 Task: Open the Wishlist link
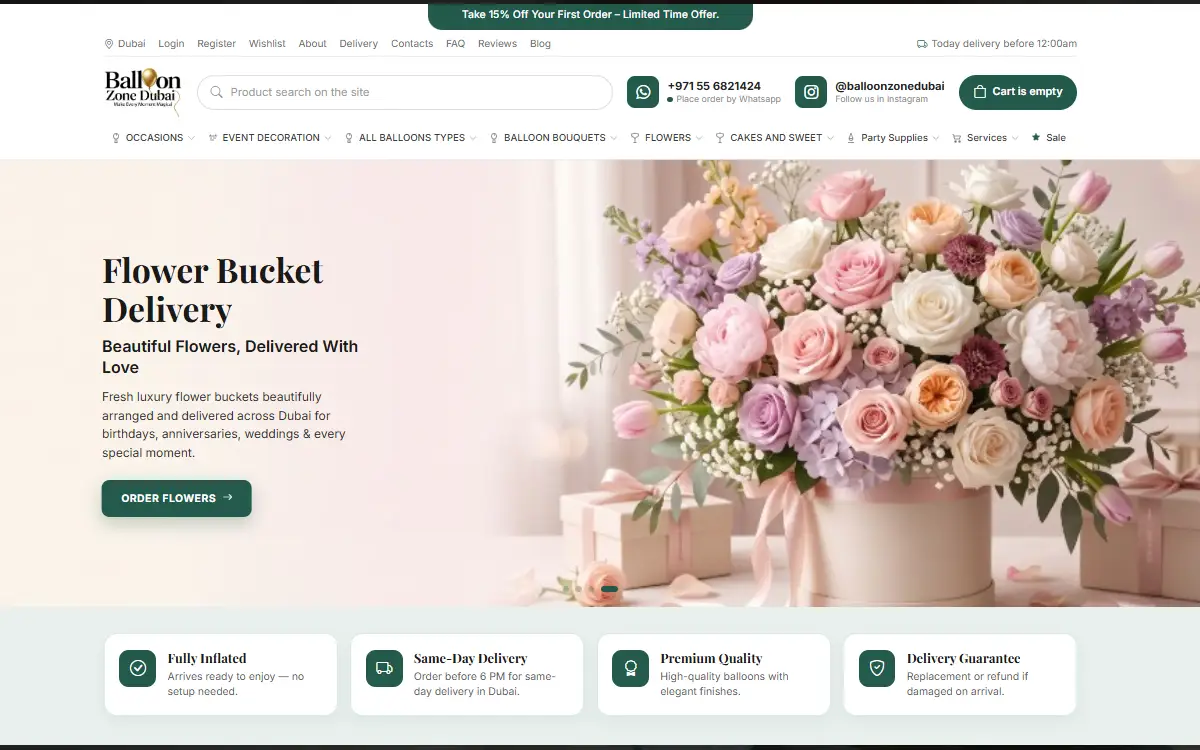tap(267, 44)
